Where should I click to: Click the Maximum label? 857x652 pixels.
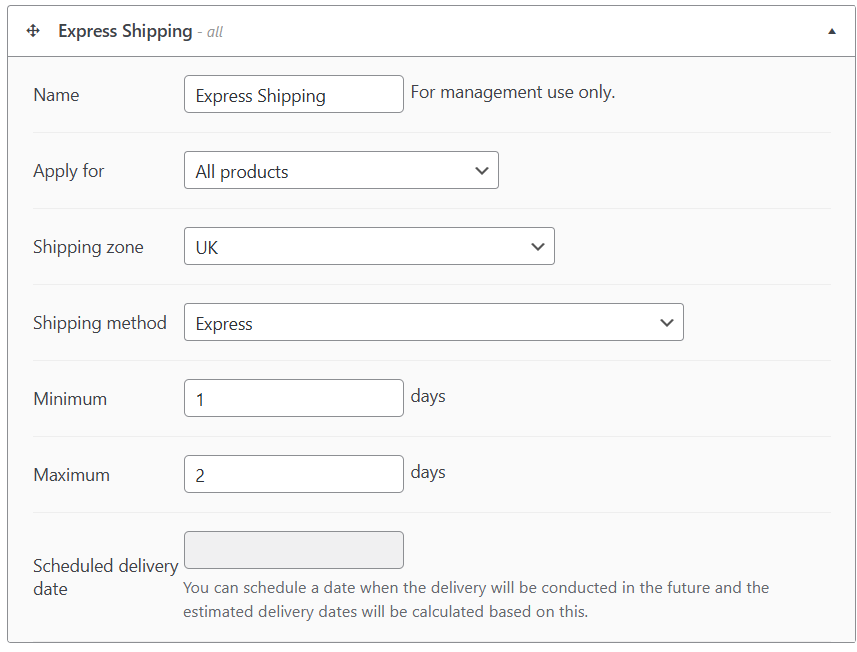click(x=72, y=475)
